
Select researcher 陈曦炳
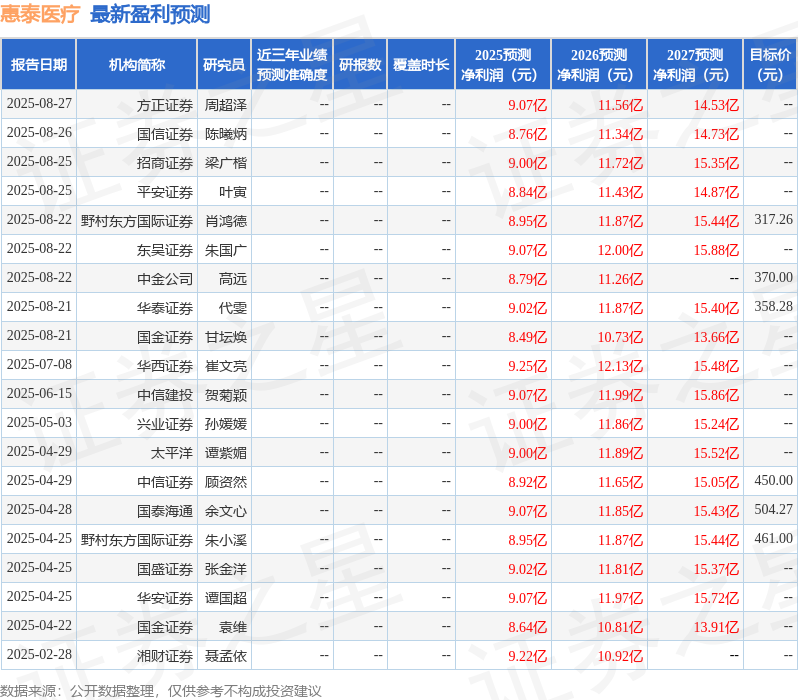coord(225,134)
